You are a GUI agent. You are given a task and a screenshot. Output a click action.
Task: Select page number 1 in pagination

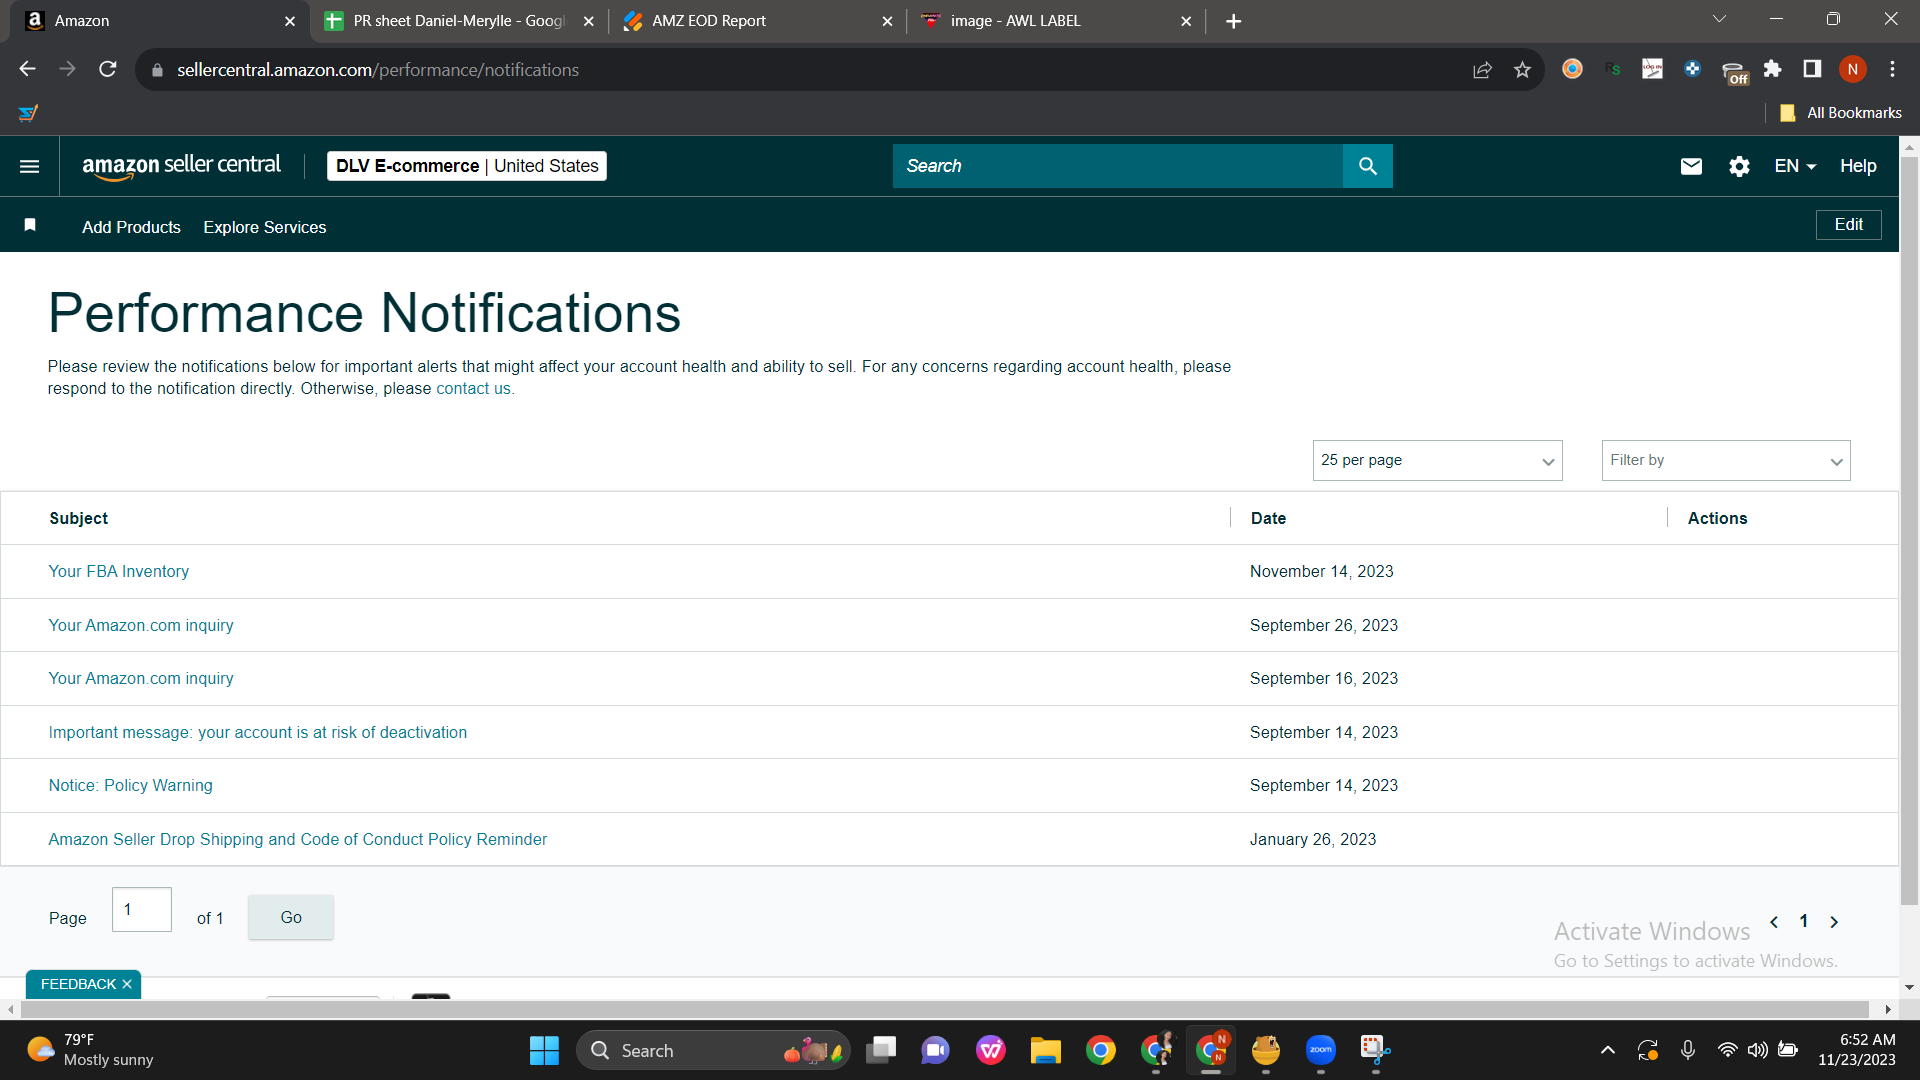click(x=1804, y=922)
